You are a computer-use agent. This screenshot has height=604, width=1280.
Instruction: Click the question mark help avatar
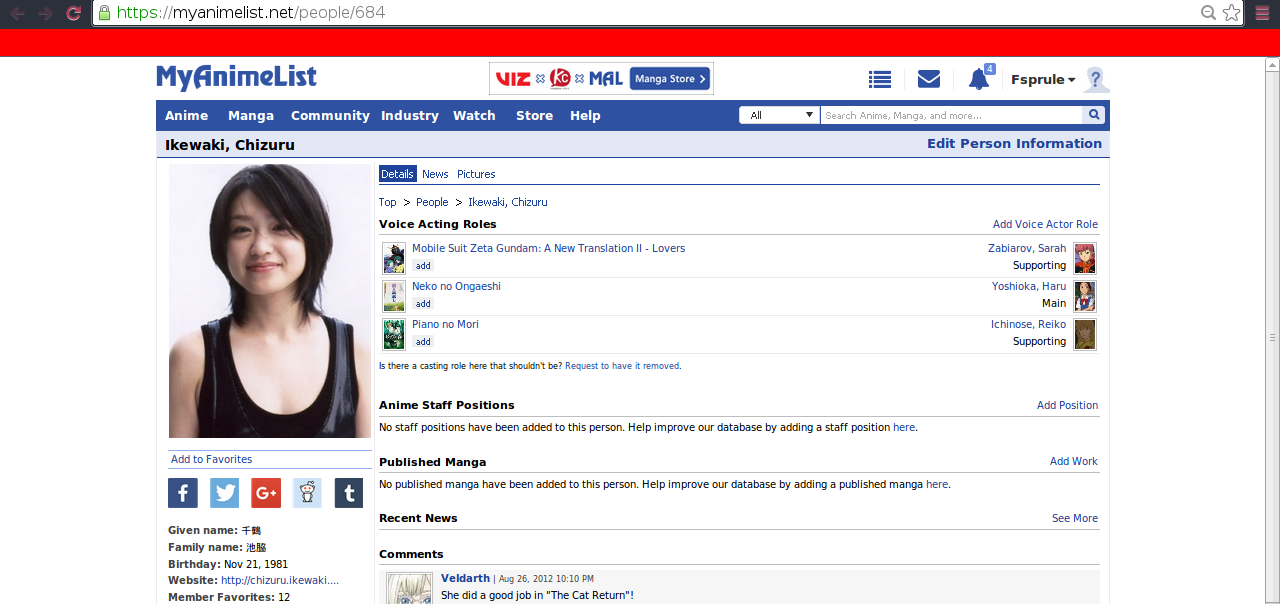tap(1096, 80)
